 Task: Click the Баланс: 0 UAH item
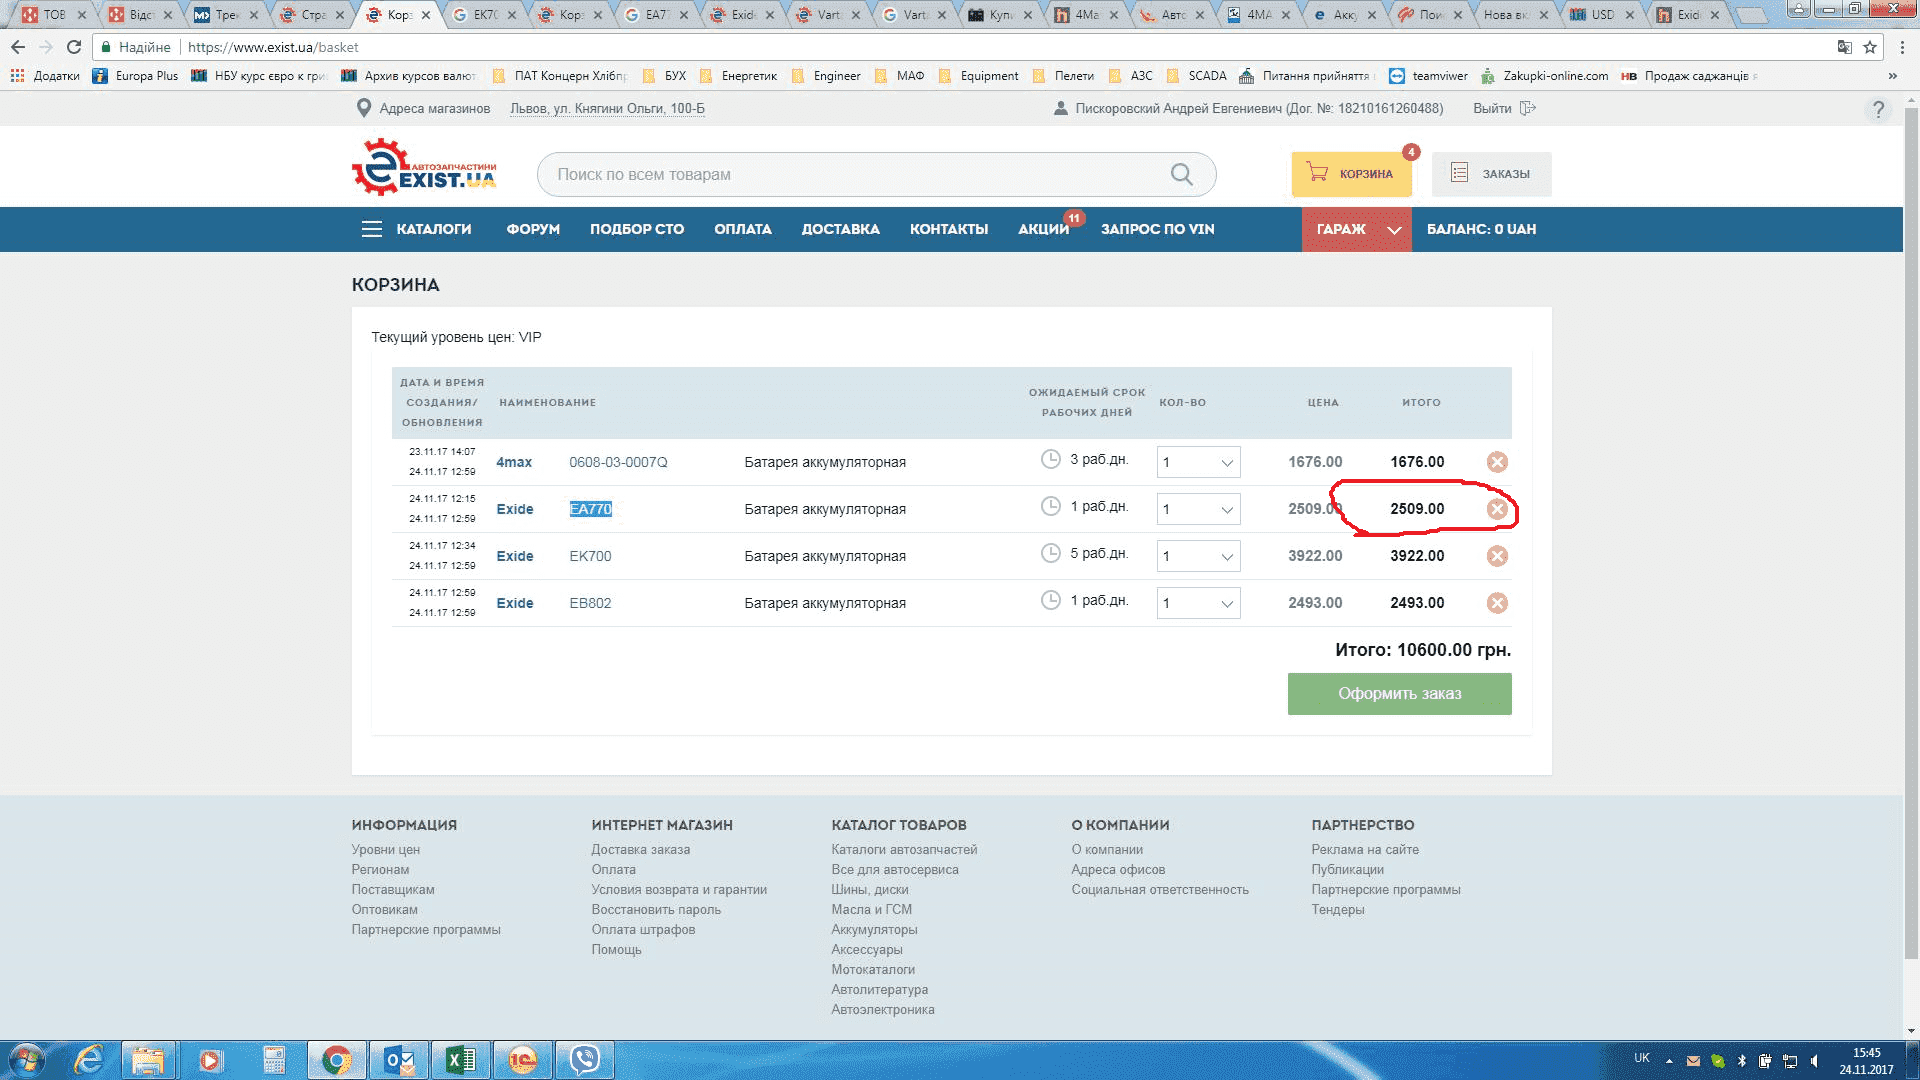(x=1481, y=229)
